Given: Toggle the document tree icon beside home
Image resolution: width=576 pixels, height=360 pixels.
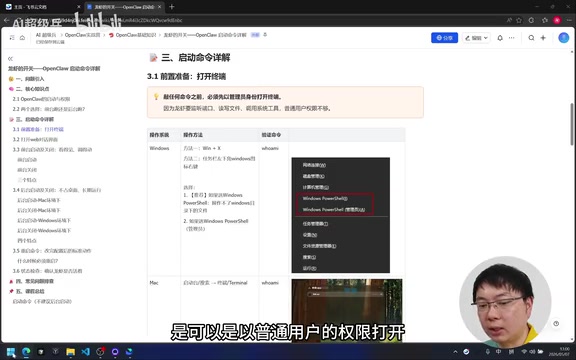Looking at the screenshot, I should pos(12,37).
